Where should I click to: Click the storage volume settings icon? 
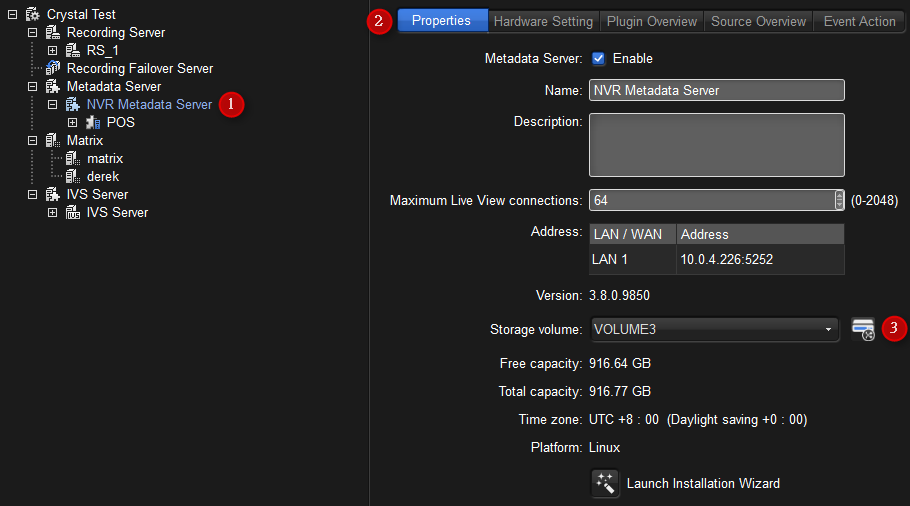coord(862,329)
